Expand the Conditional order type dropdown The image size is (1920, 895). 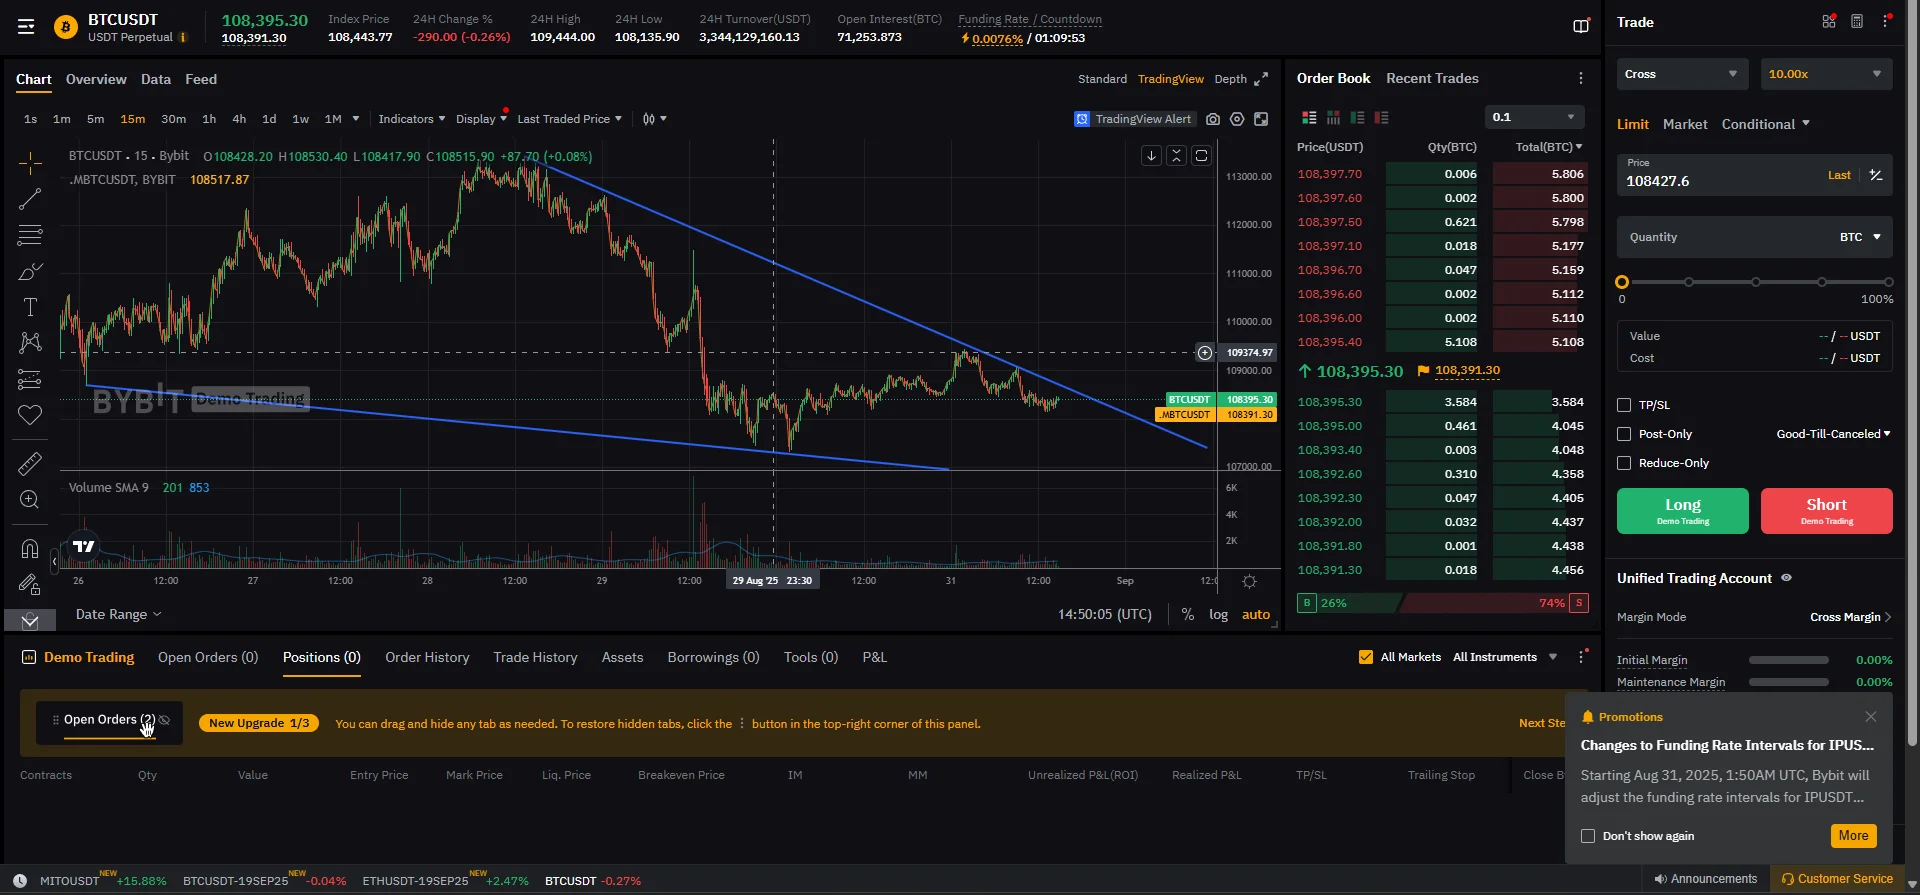click(x=1766, y=124)
